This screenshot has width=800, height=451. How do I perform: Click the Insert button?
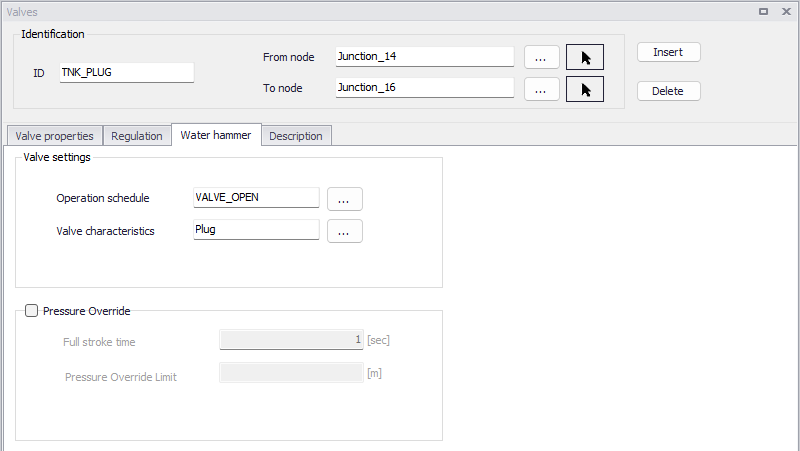(668, 52)
